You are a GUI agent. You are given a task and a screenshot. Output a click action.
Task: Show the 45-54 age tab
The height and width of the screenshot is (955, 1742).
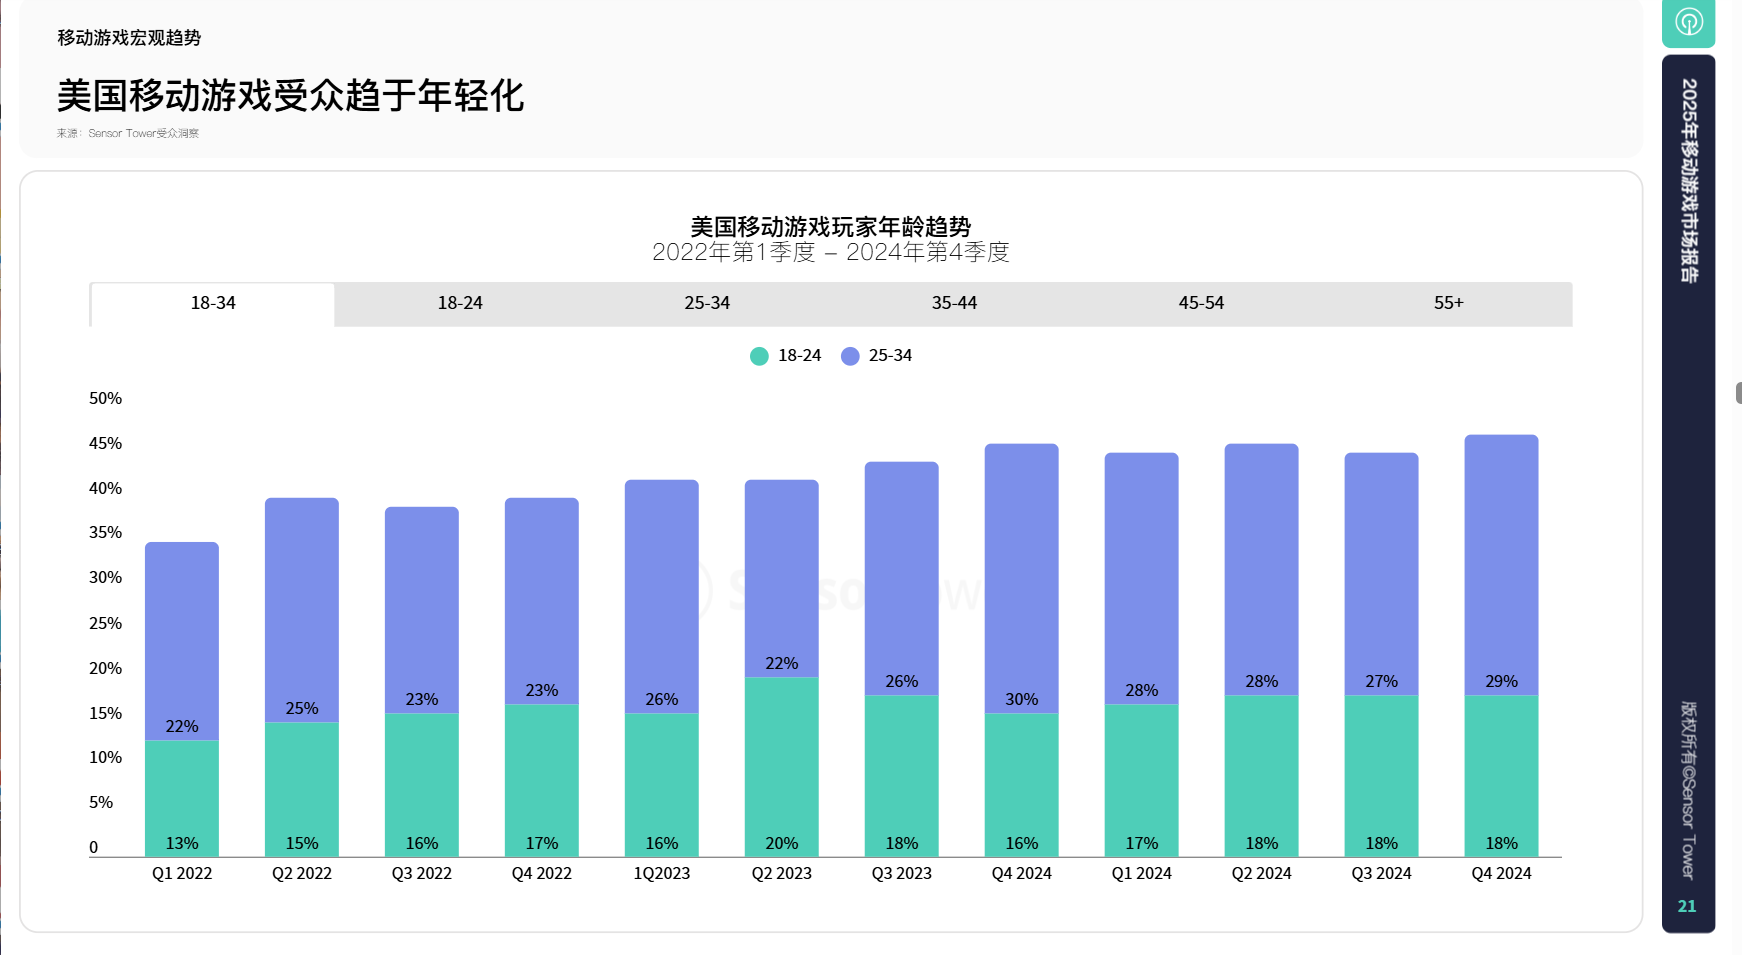click(x=1201, y=304)
